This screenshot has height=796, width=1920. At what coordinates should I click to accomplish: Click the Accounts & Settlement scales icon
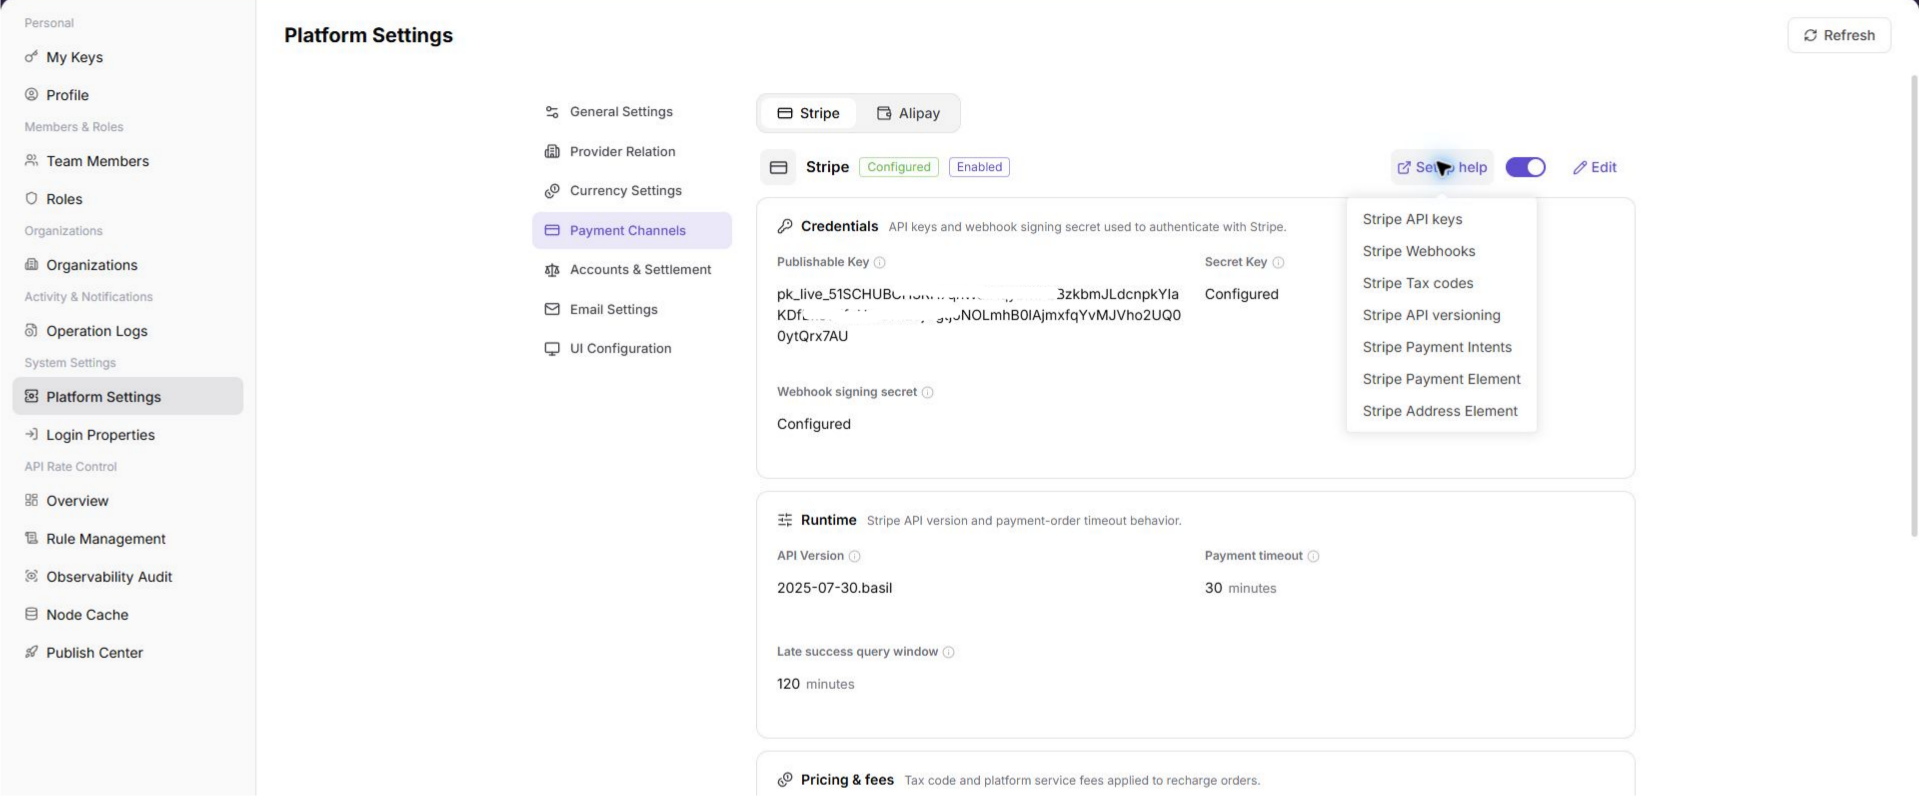[552, 270]
